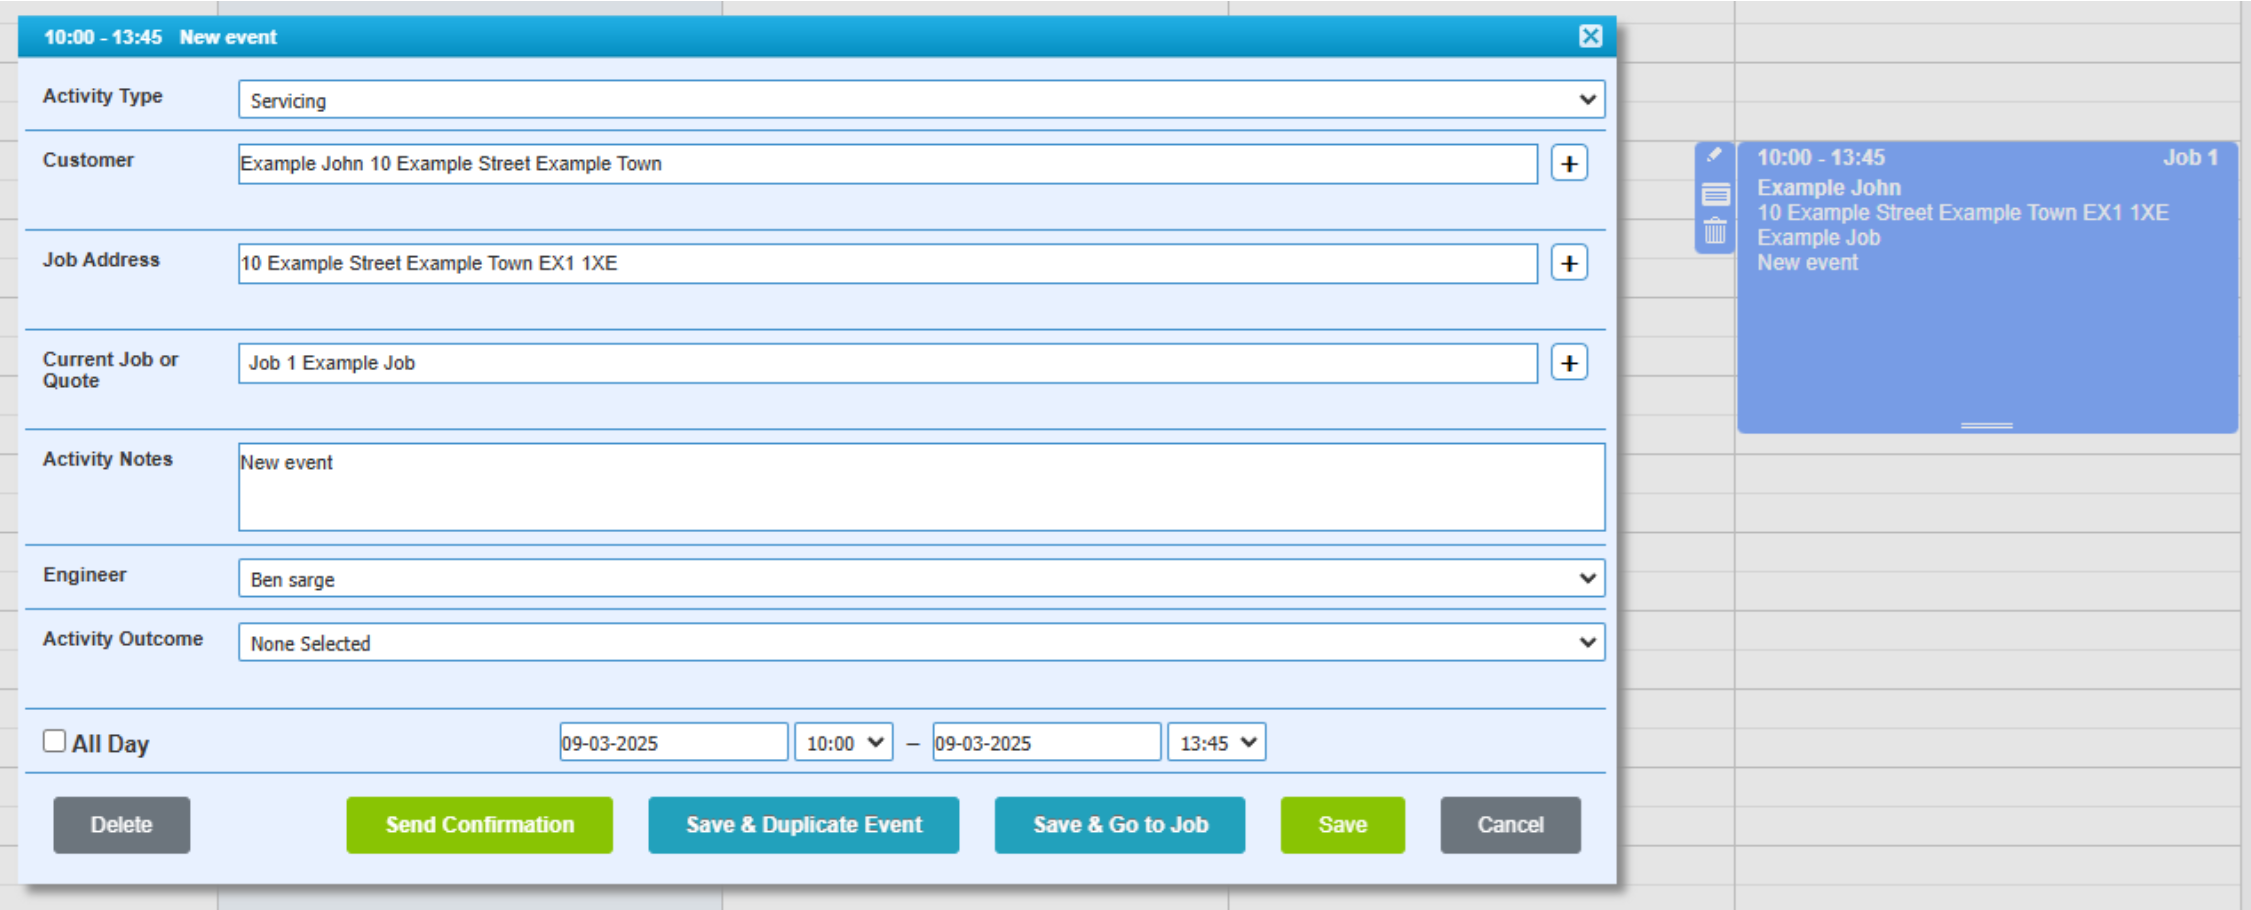The height and width of the screenshot is (910, 2251).
Task: Click the Save & Go to Job button
Action: pyautogui.click(x=1119, y=825)
